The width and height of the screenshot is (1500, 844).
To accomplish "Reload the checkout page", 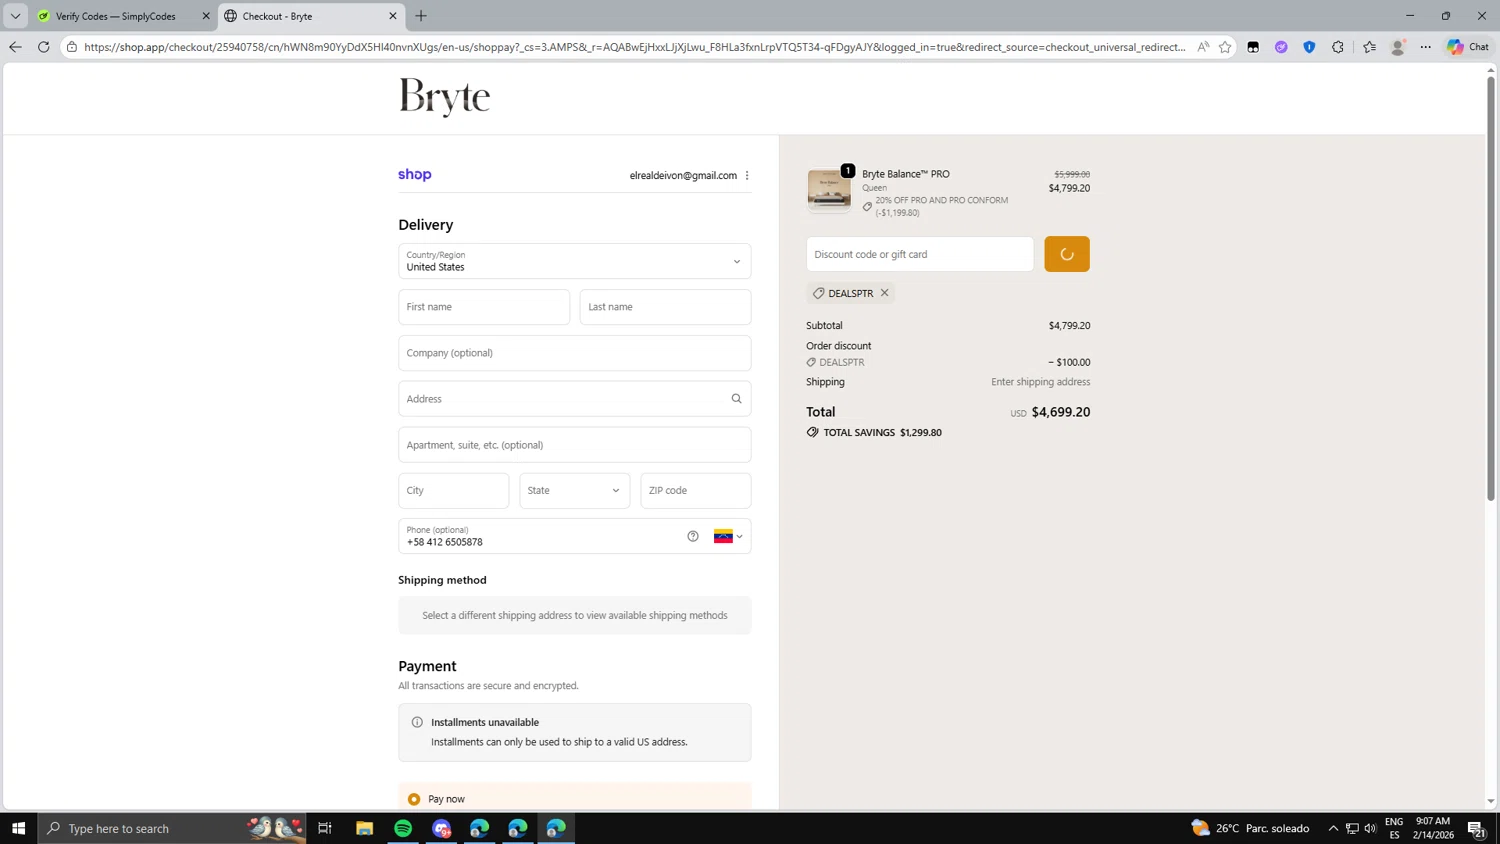I will (43, 47).
